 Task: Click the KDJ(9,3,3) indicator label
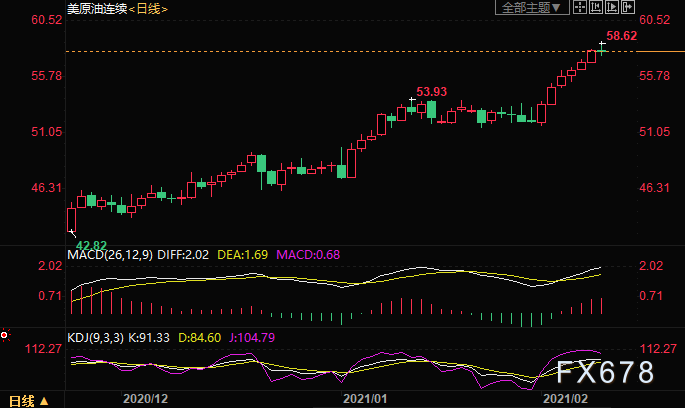tap(96, 338)
